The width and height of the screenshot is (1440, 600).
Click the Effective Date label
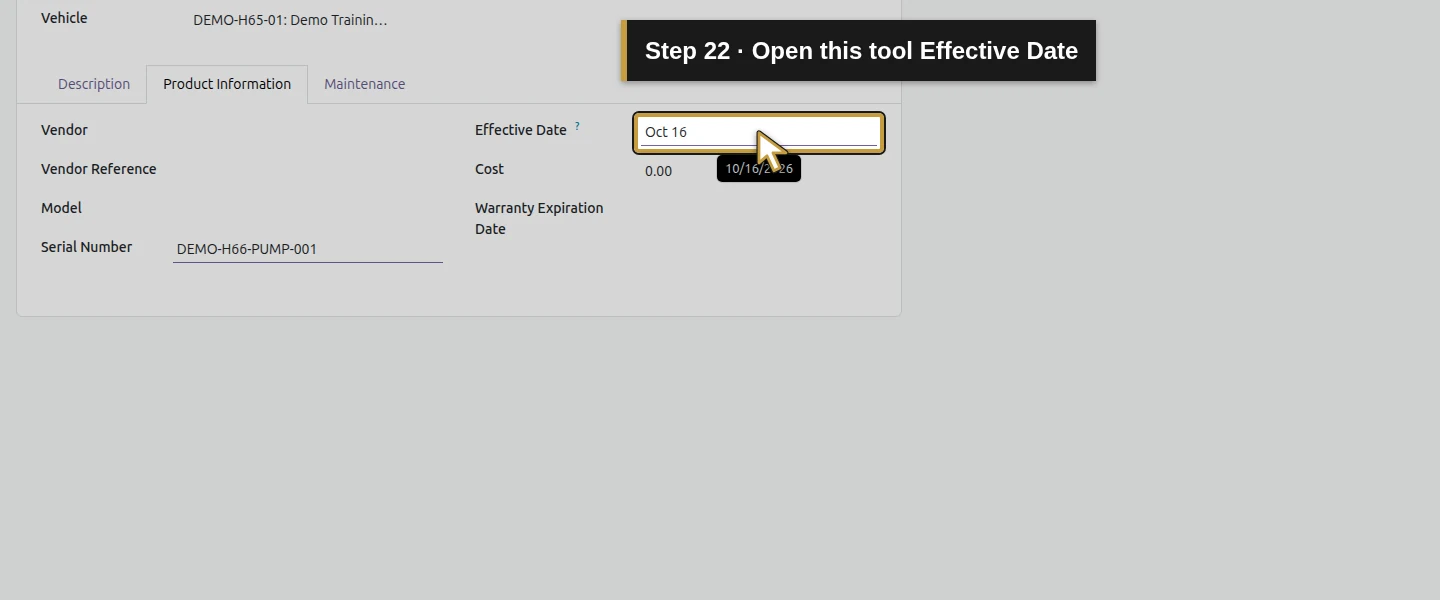click(521, 130)
